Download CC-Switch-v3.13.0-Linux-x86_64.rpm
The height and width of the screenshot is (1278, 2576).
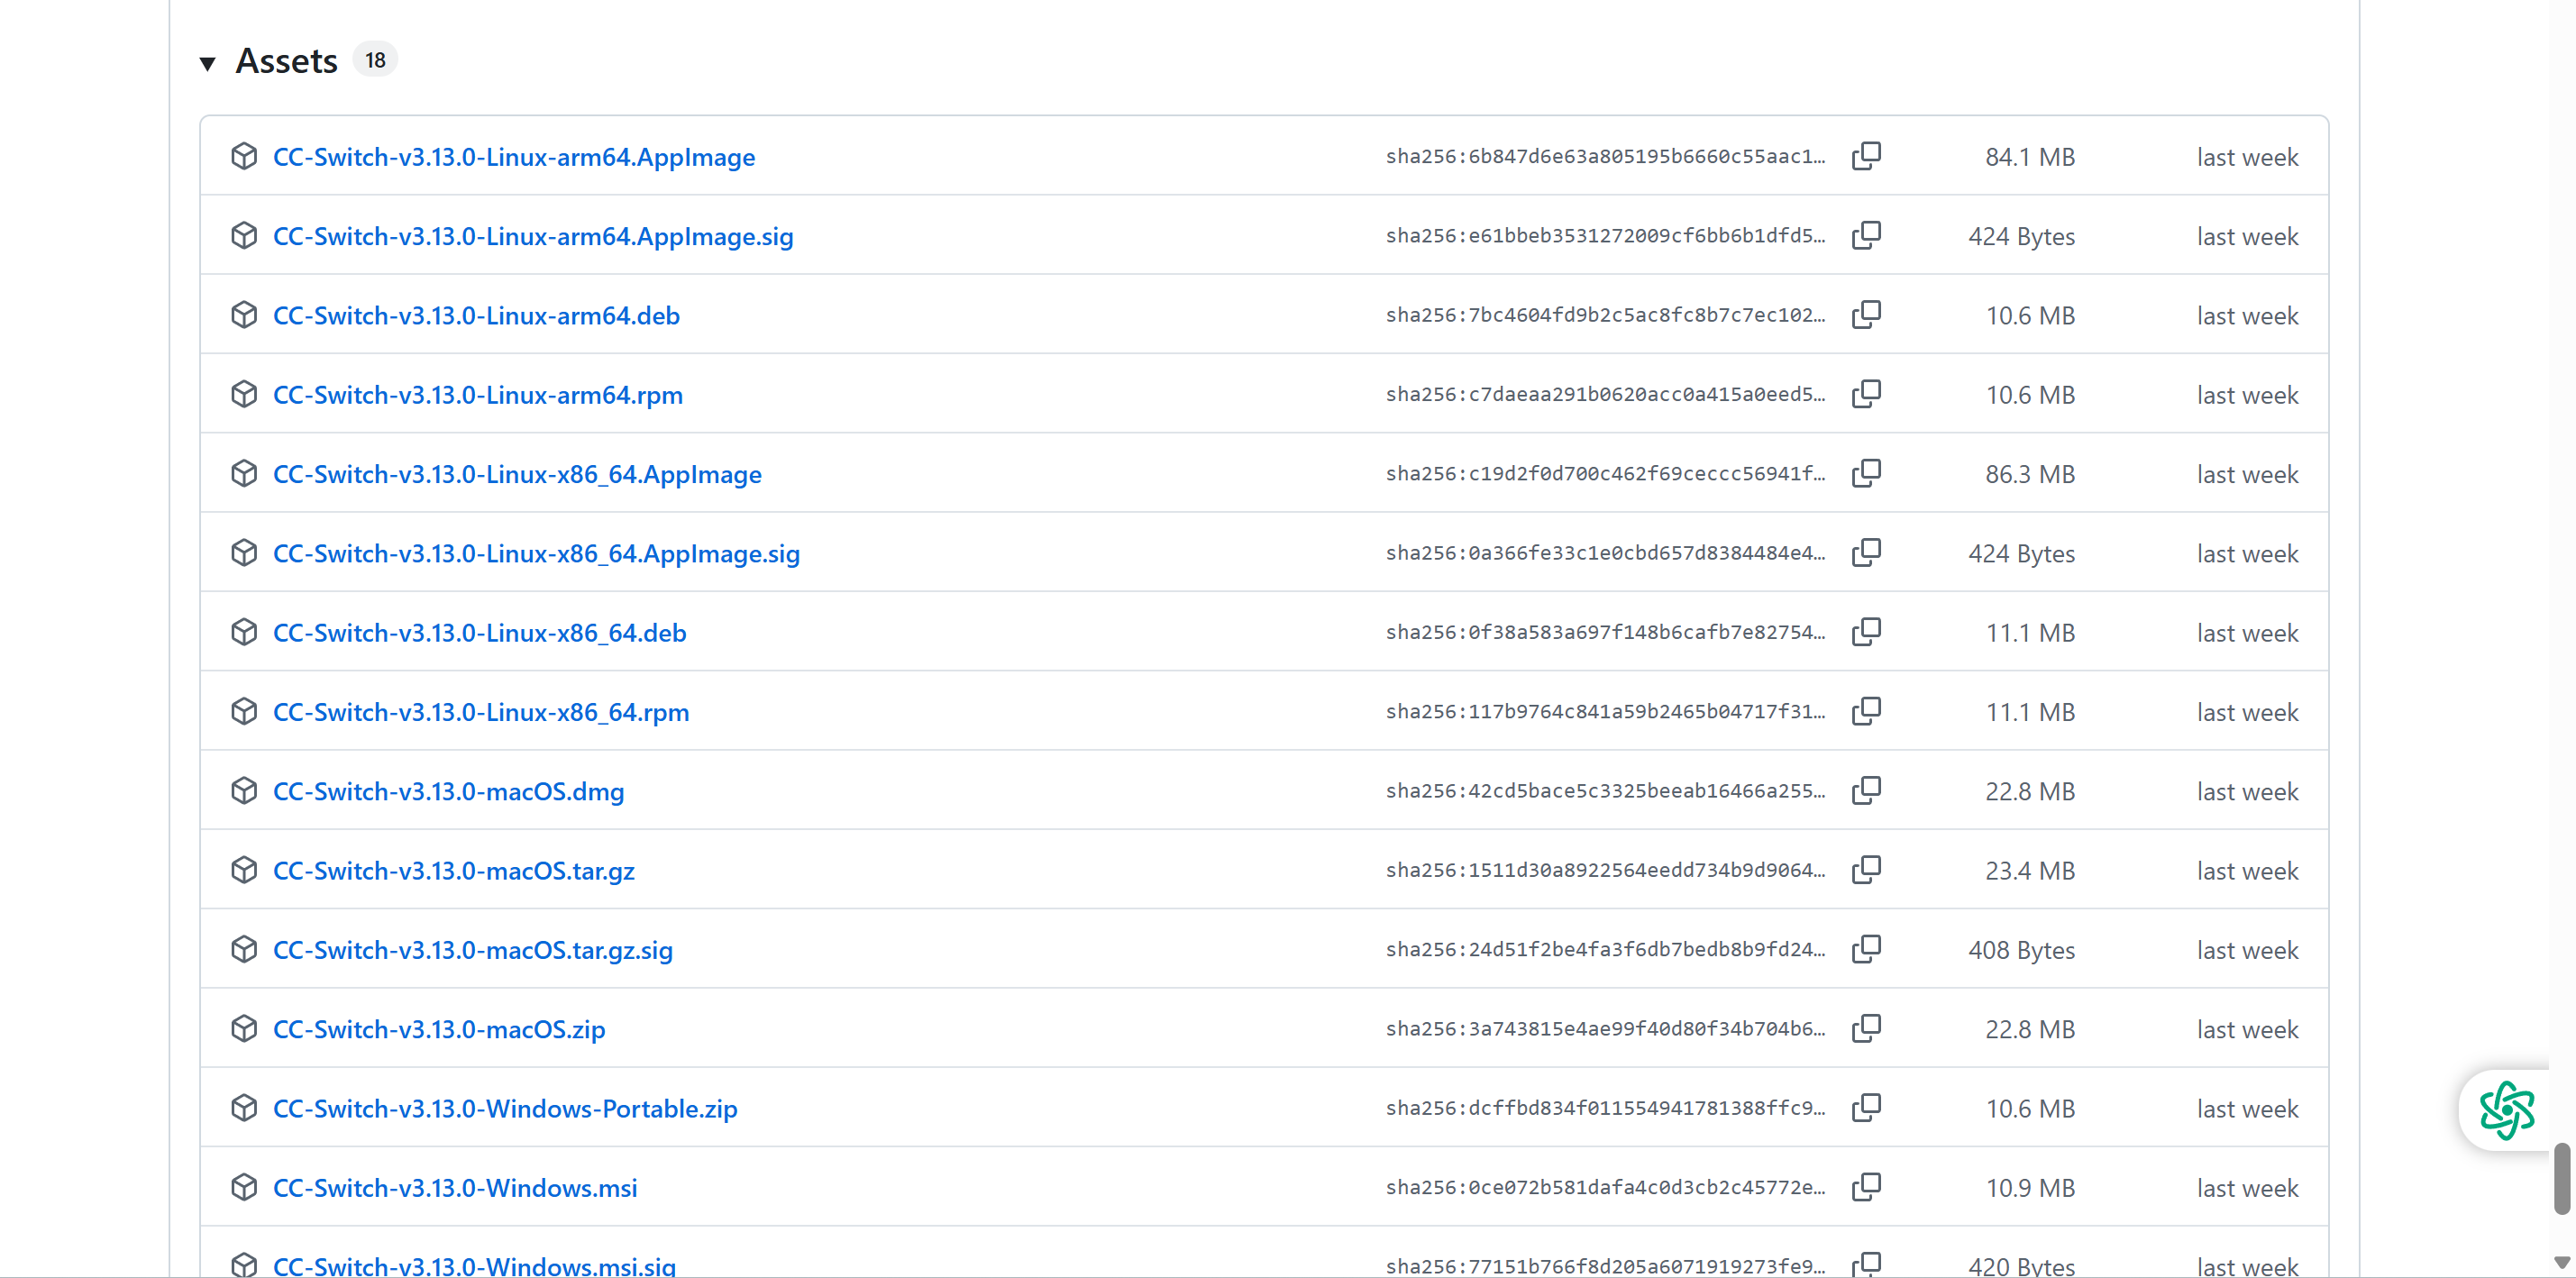(x=481, y=712)
